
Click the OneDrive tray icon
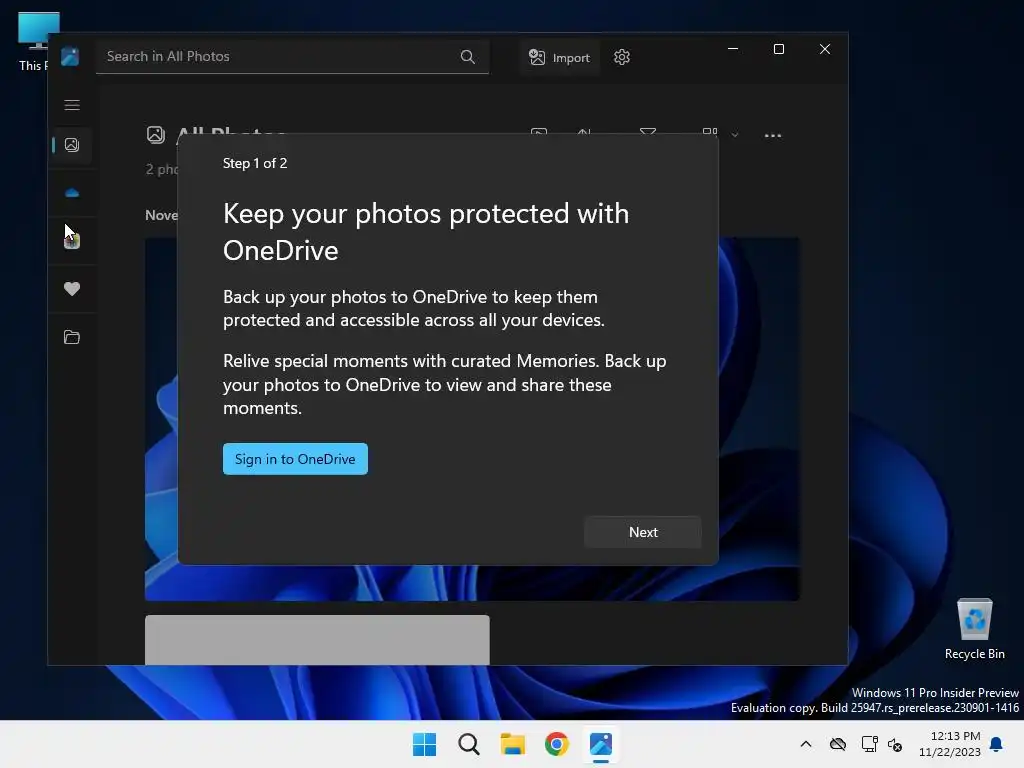click(x=837, y=744)
